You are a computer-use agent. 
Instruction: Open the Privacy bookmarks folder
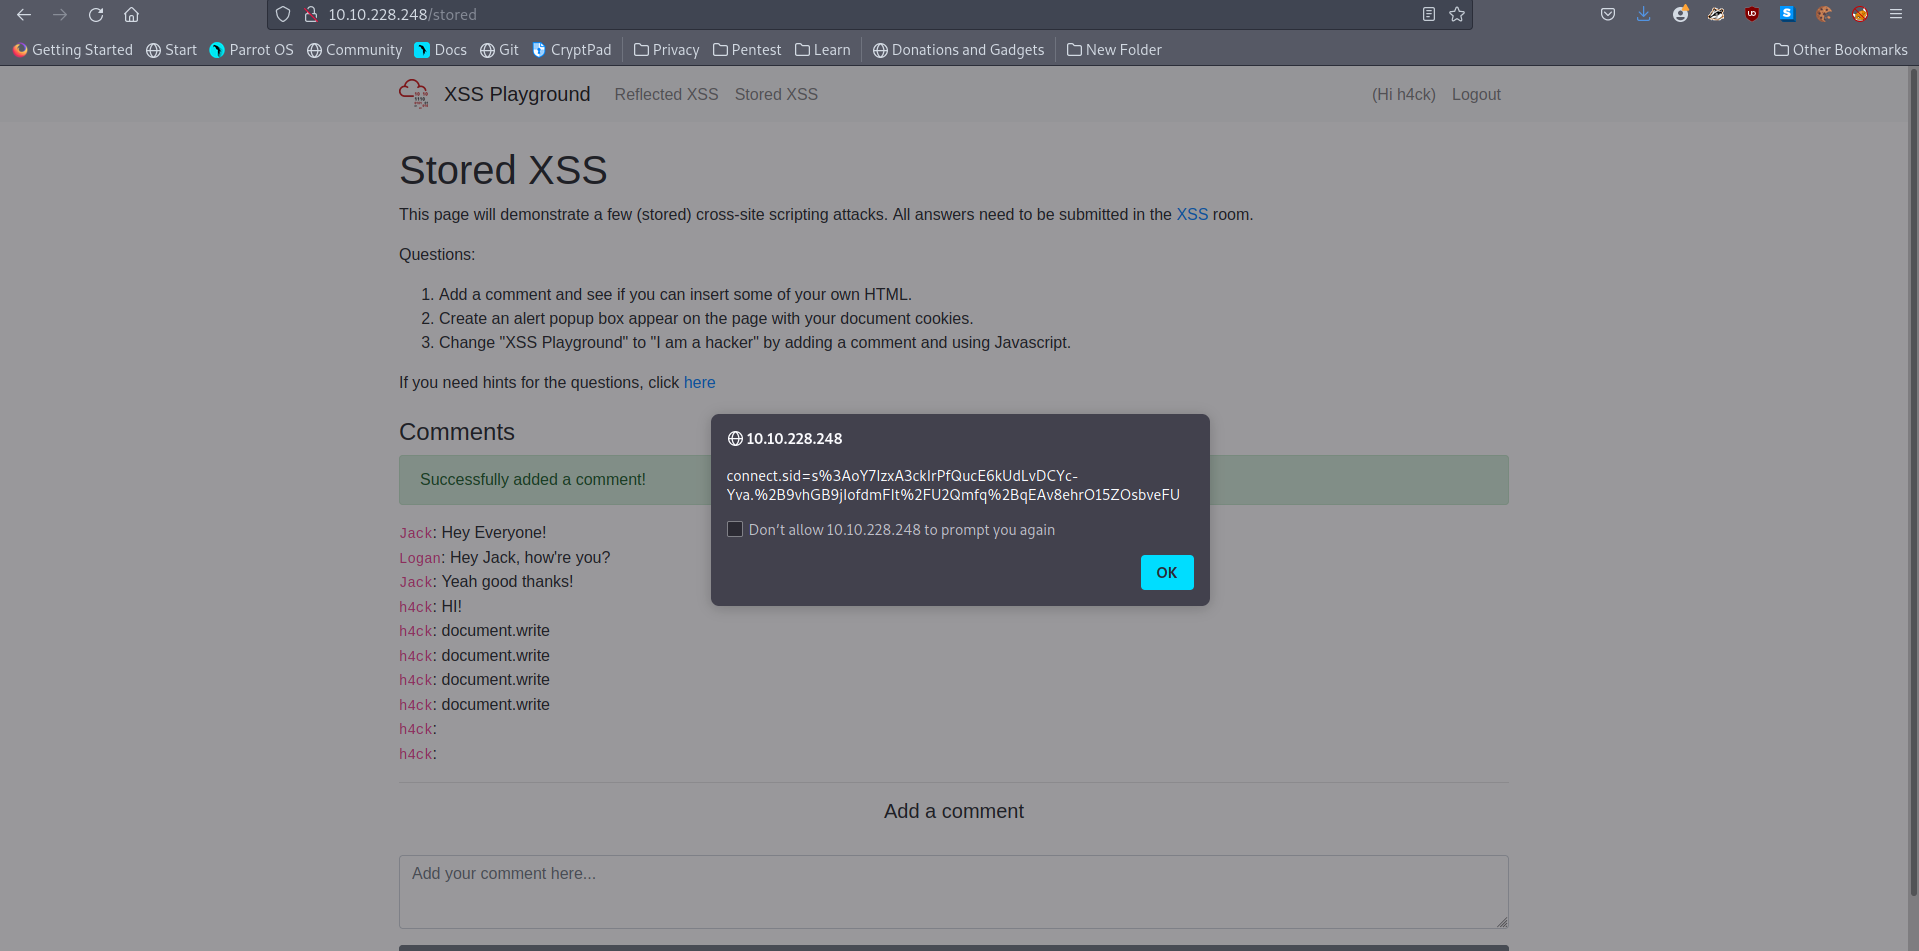coord(666,50)
